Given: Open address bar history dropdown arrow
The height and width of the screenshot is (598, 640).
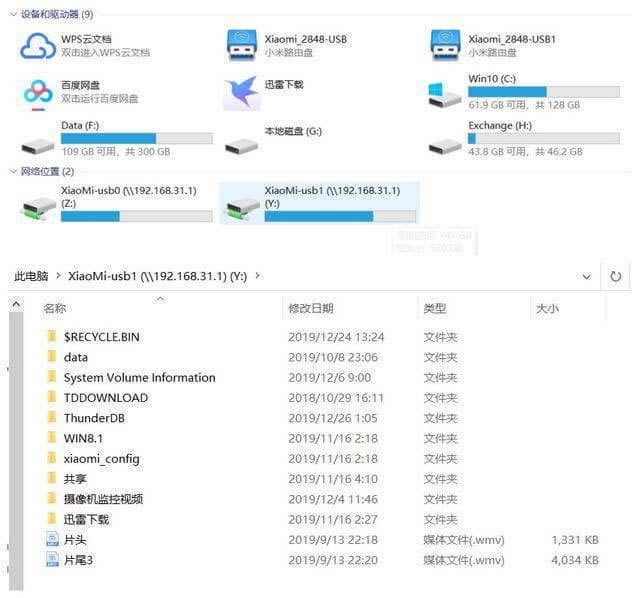Looking at the screenshot, I should pyautogui.click(x=589, y=276).
